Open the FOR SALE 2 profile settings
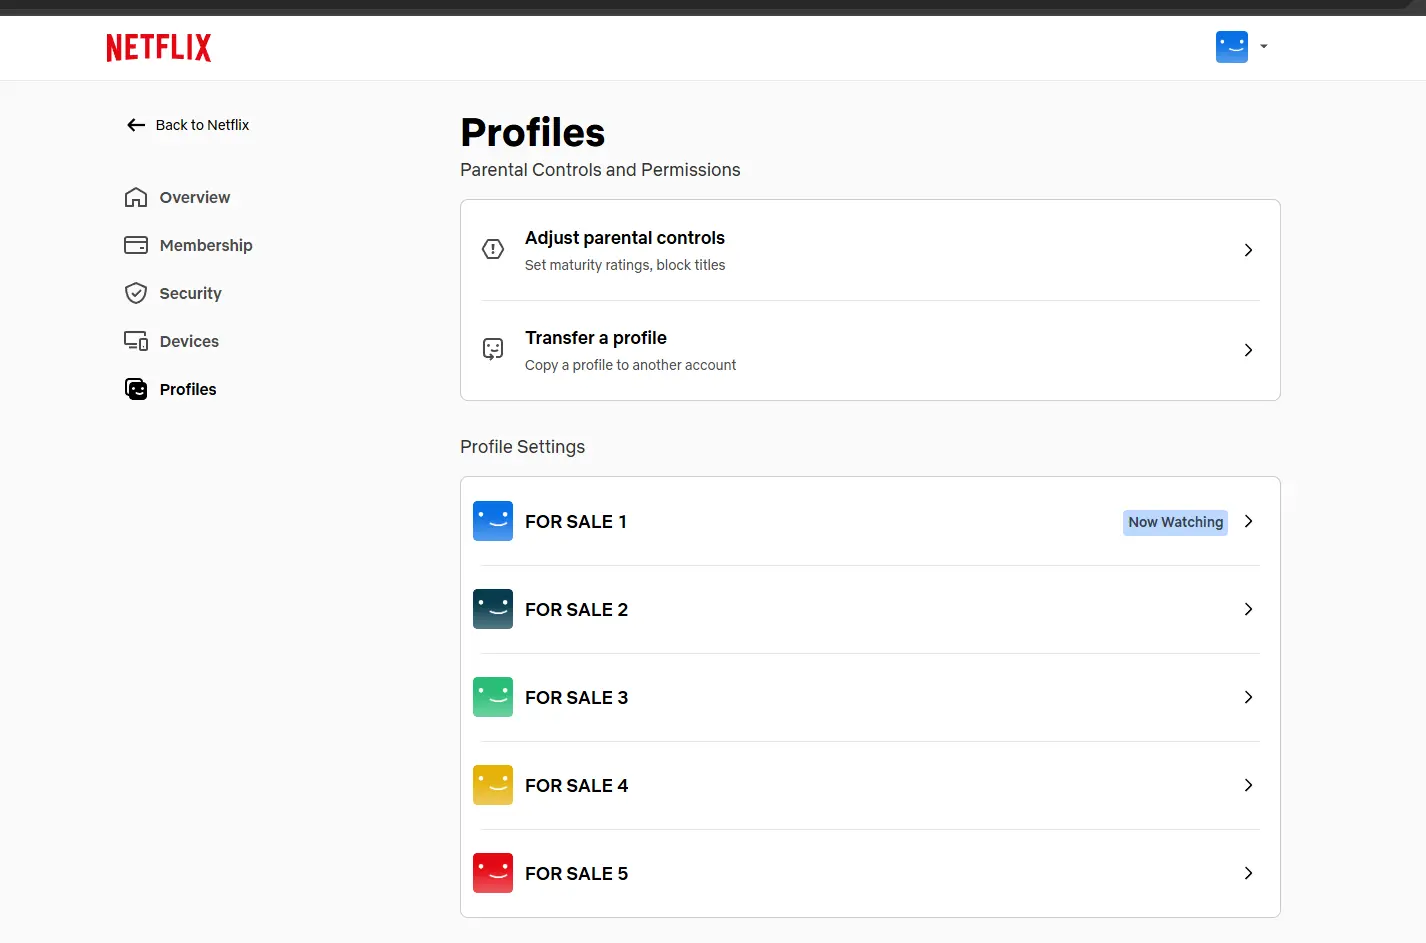 870,609
